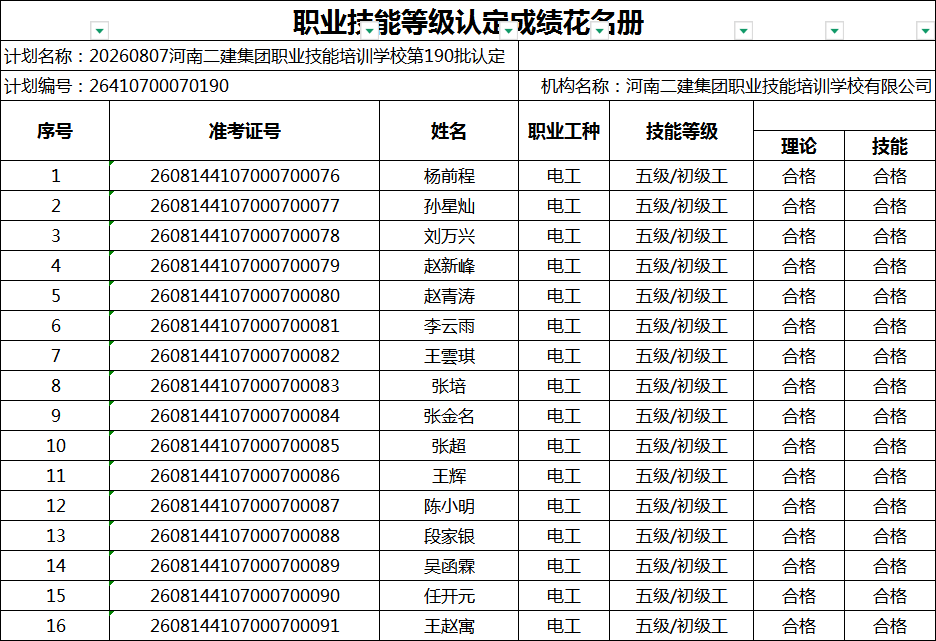
Task: Select the 序号 column header
Action: coord(55,131)
